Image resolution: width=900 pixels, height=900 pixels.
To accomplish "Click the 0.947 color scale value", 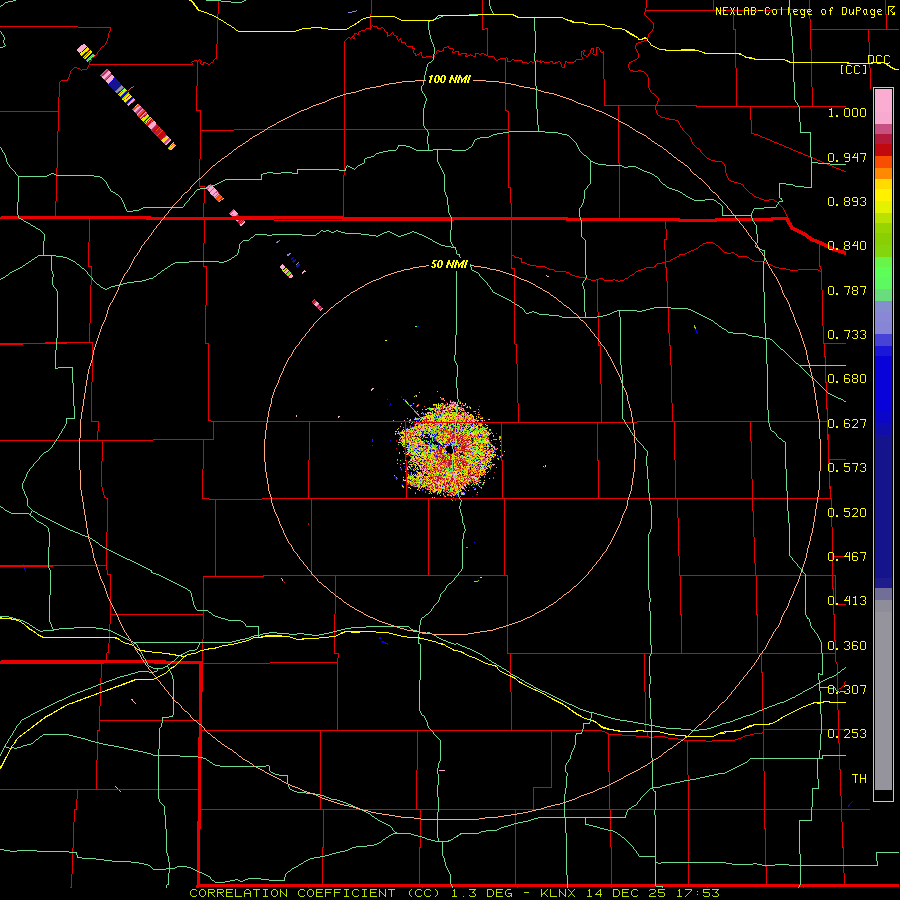I will [x=847, y=157].
